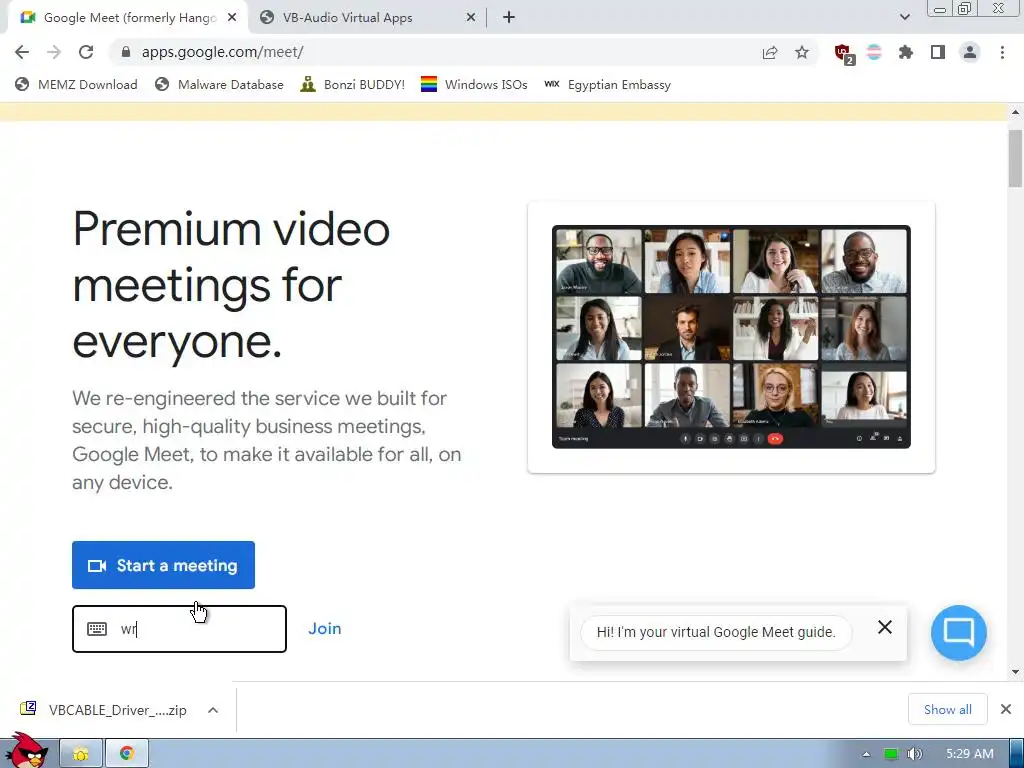Click the address bar URL
Image resolution: width=1024 pixels, height=768 pixels.
[223, 52]
